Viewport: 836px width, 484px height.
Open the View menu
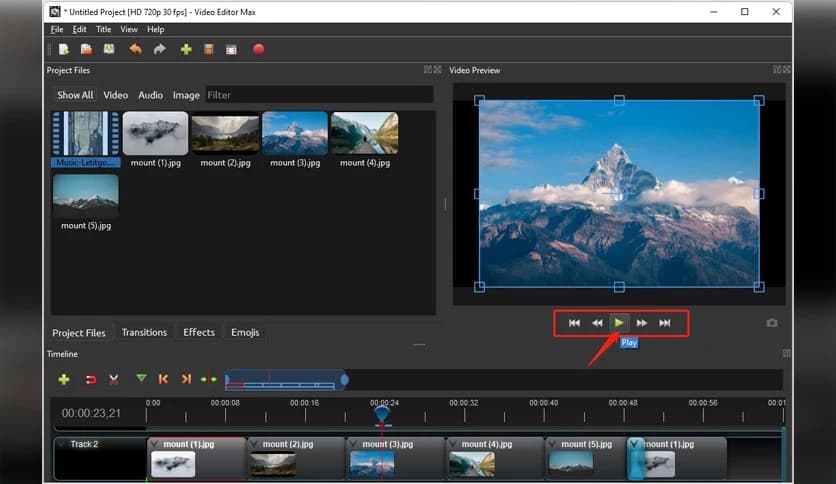point(128,29)
